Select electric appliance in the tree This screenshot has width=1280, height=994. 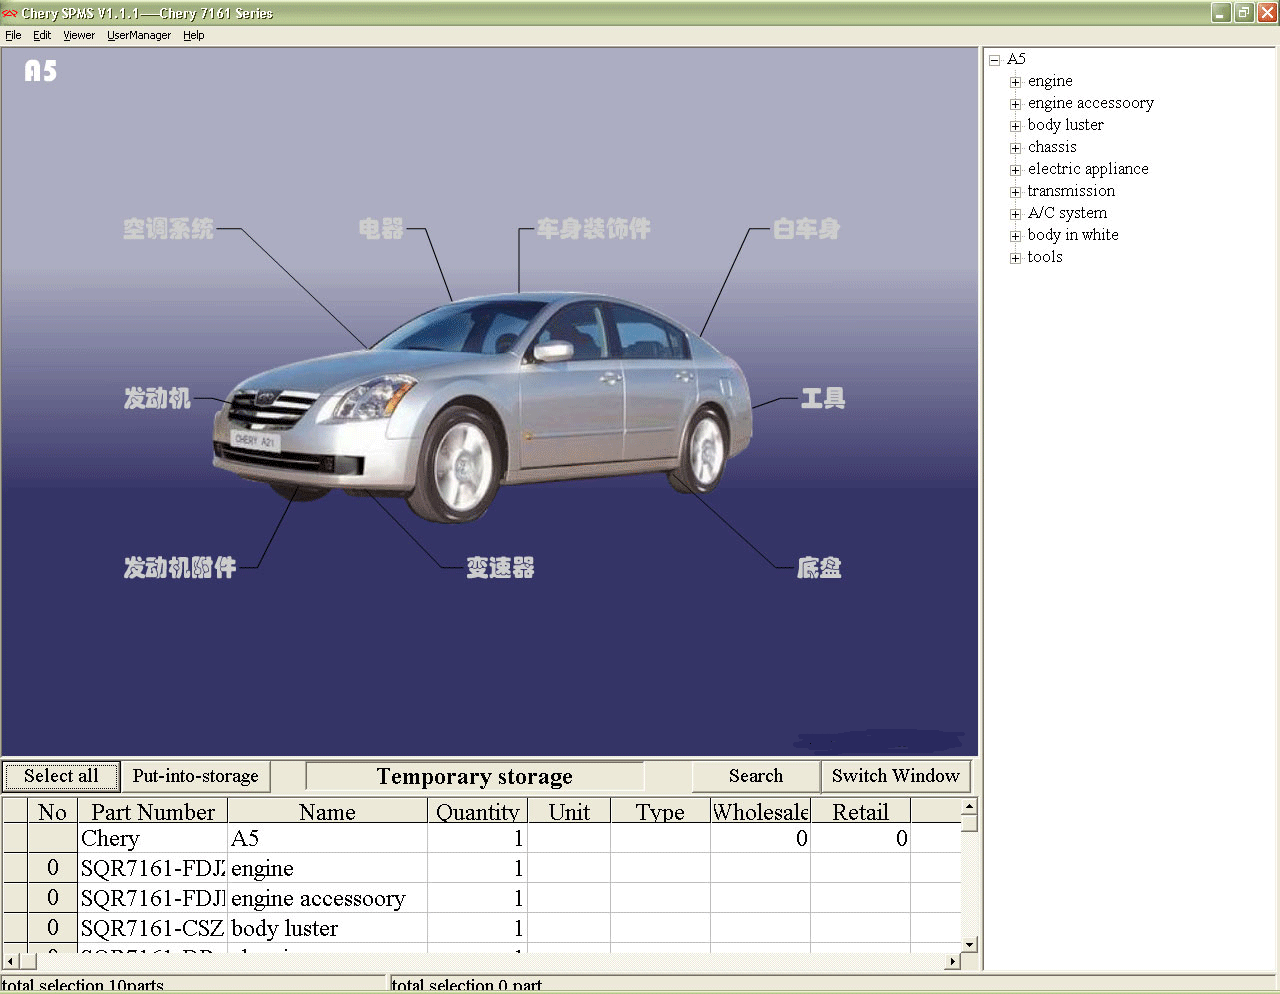[1088, 169]
